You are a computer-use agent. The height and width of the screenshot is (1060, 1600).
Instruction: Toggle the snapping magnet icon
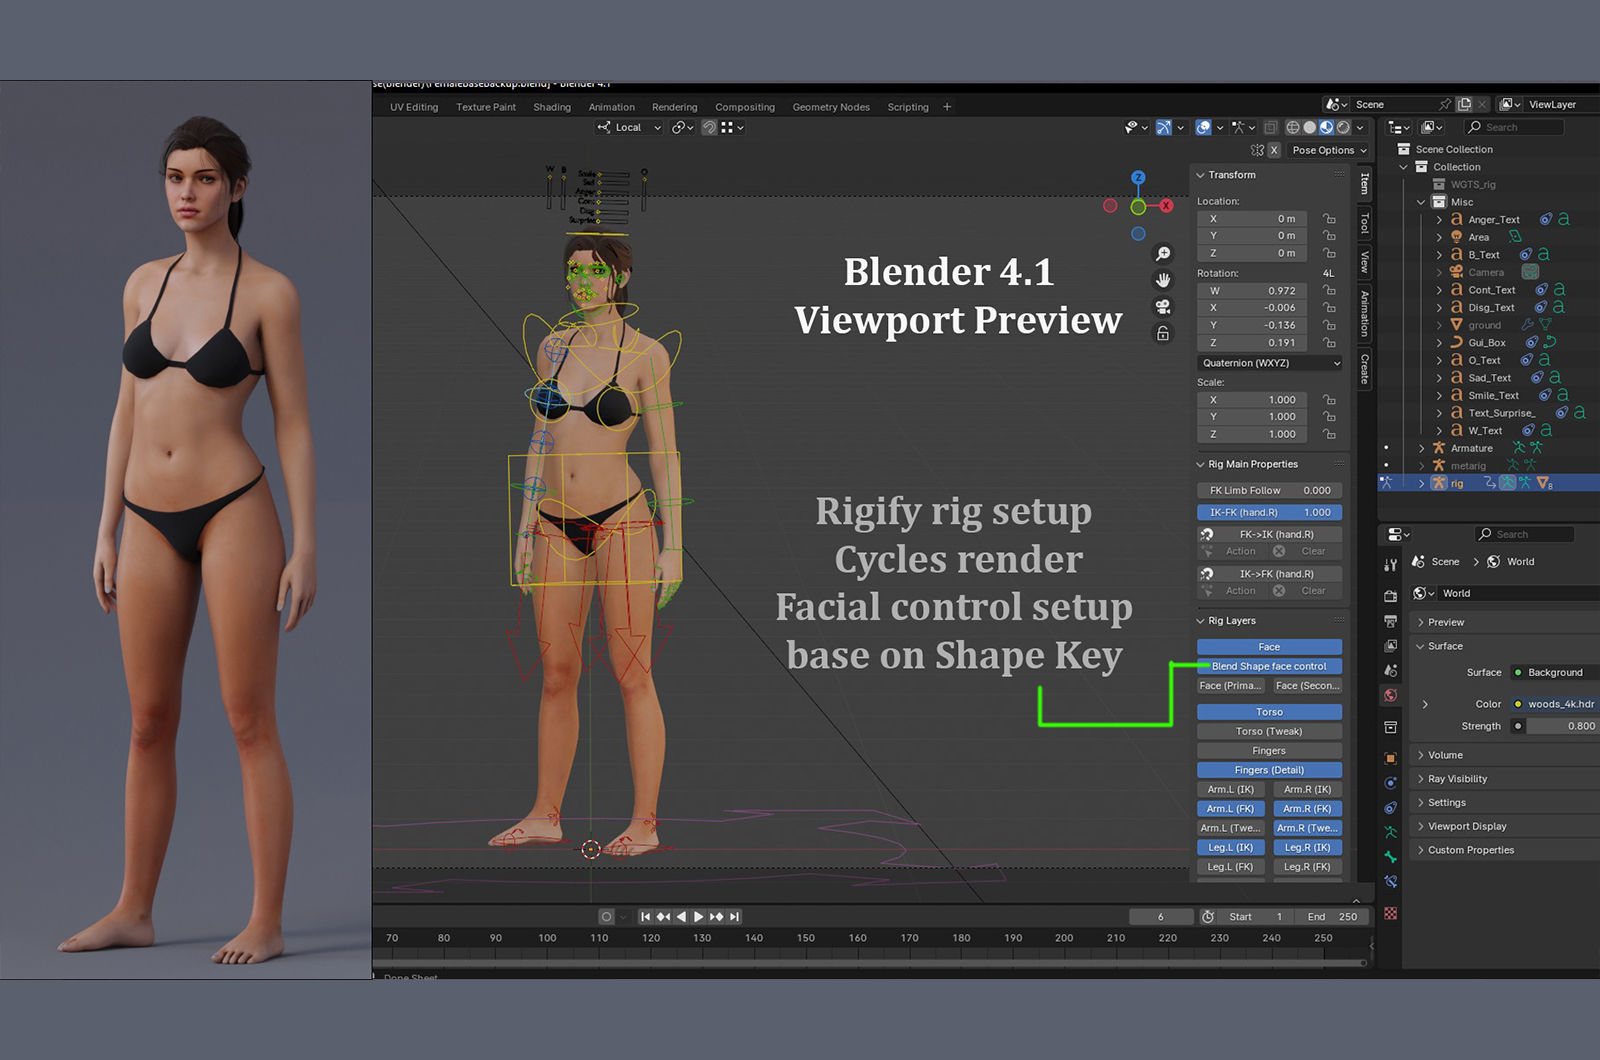(x=709, y=128)
